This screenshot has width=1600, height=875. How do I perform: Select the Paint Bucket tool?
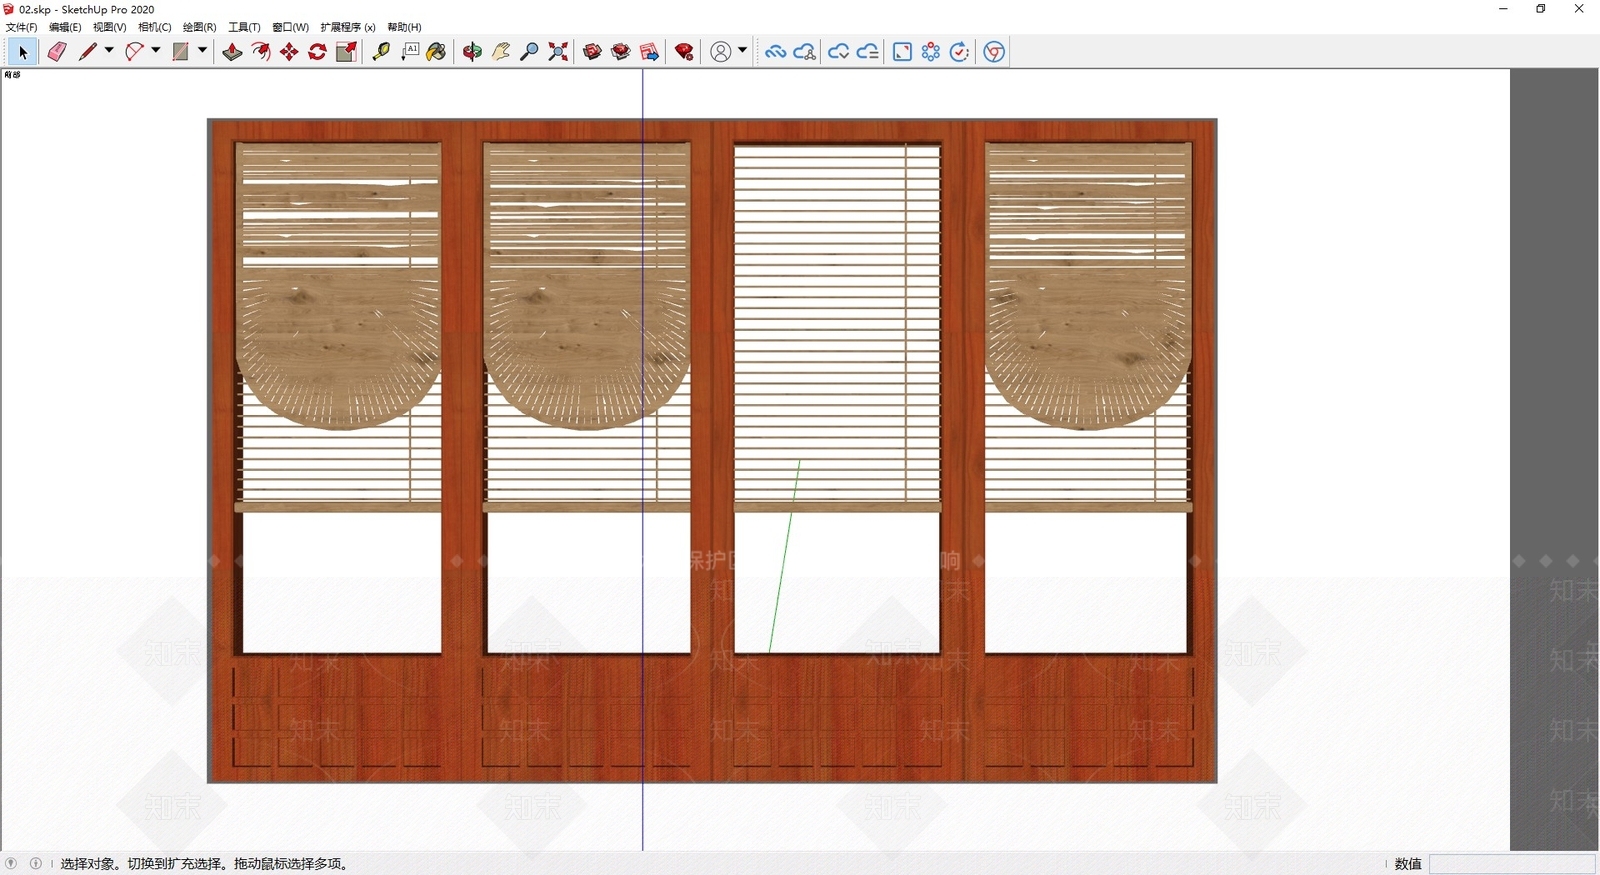pos(437,52)
